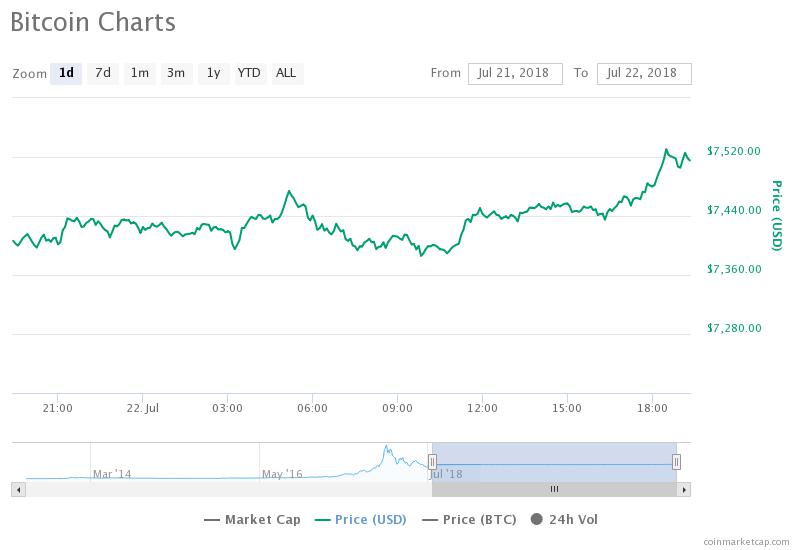Open coinmarketcap.com credit link
The image size is (800, 550).
pyautogui.click(x=747, y=541)
